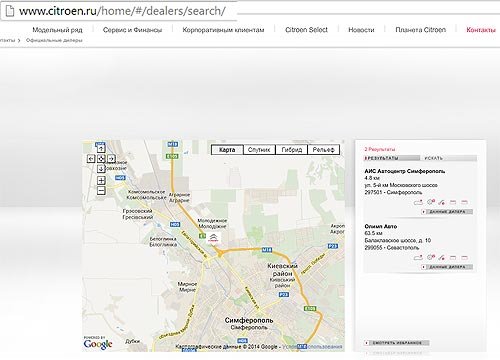Zoom in the map with the plus button
The image size is (500, 360).
(x=101, y=180)
